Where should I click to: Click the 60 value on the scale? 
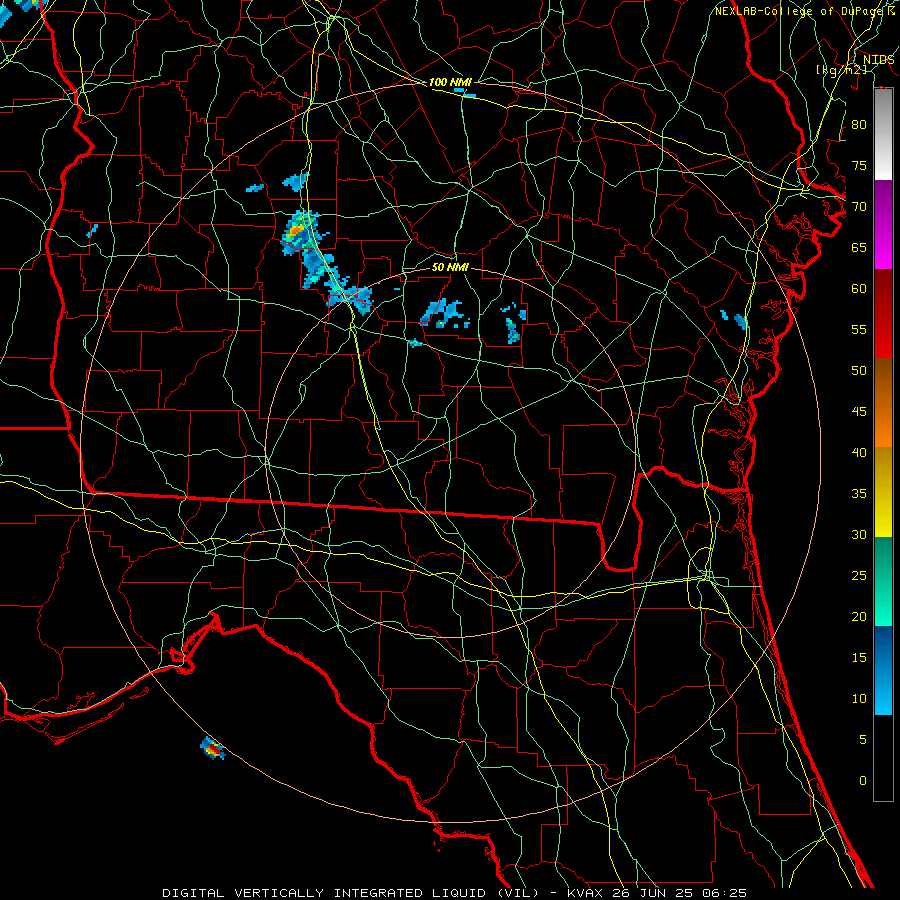tap(859, 289)
